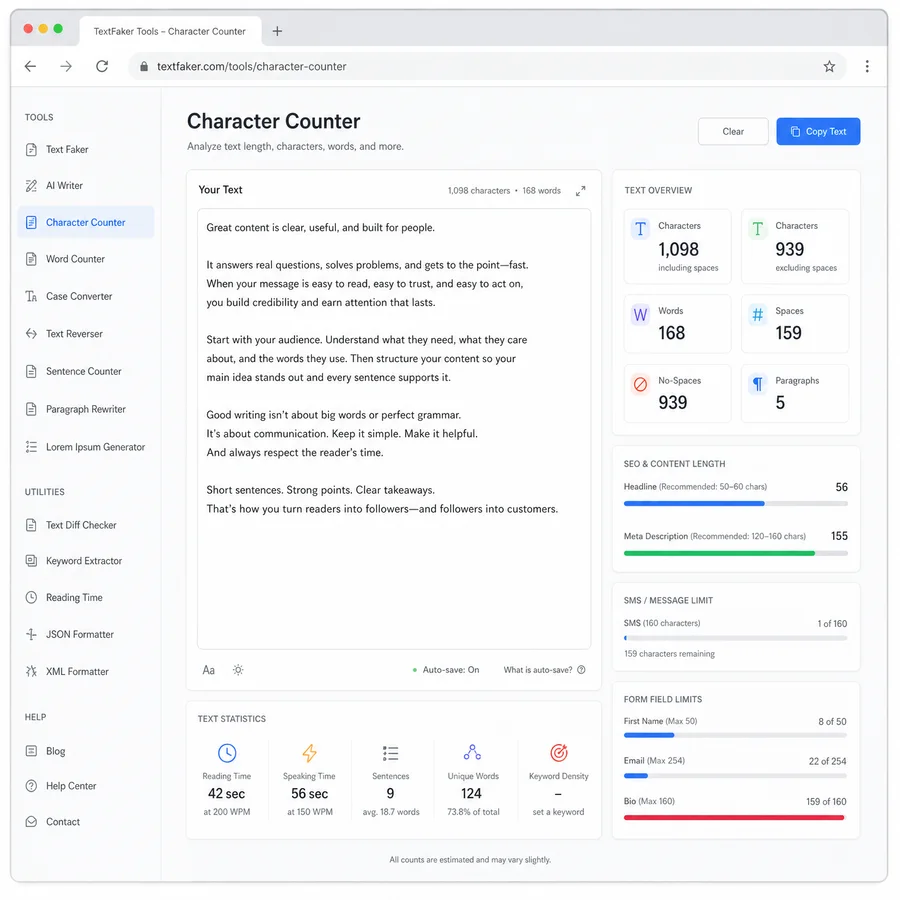900x900 pixels.
Task: Click the Blog icon under Help
Action: [x=32, y=751]
